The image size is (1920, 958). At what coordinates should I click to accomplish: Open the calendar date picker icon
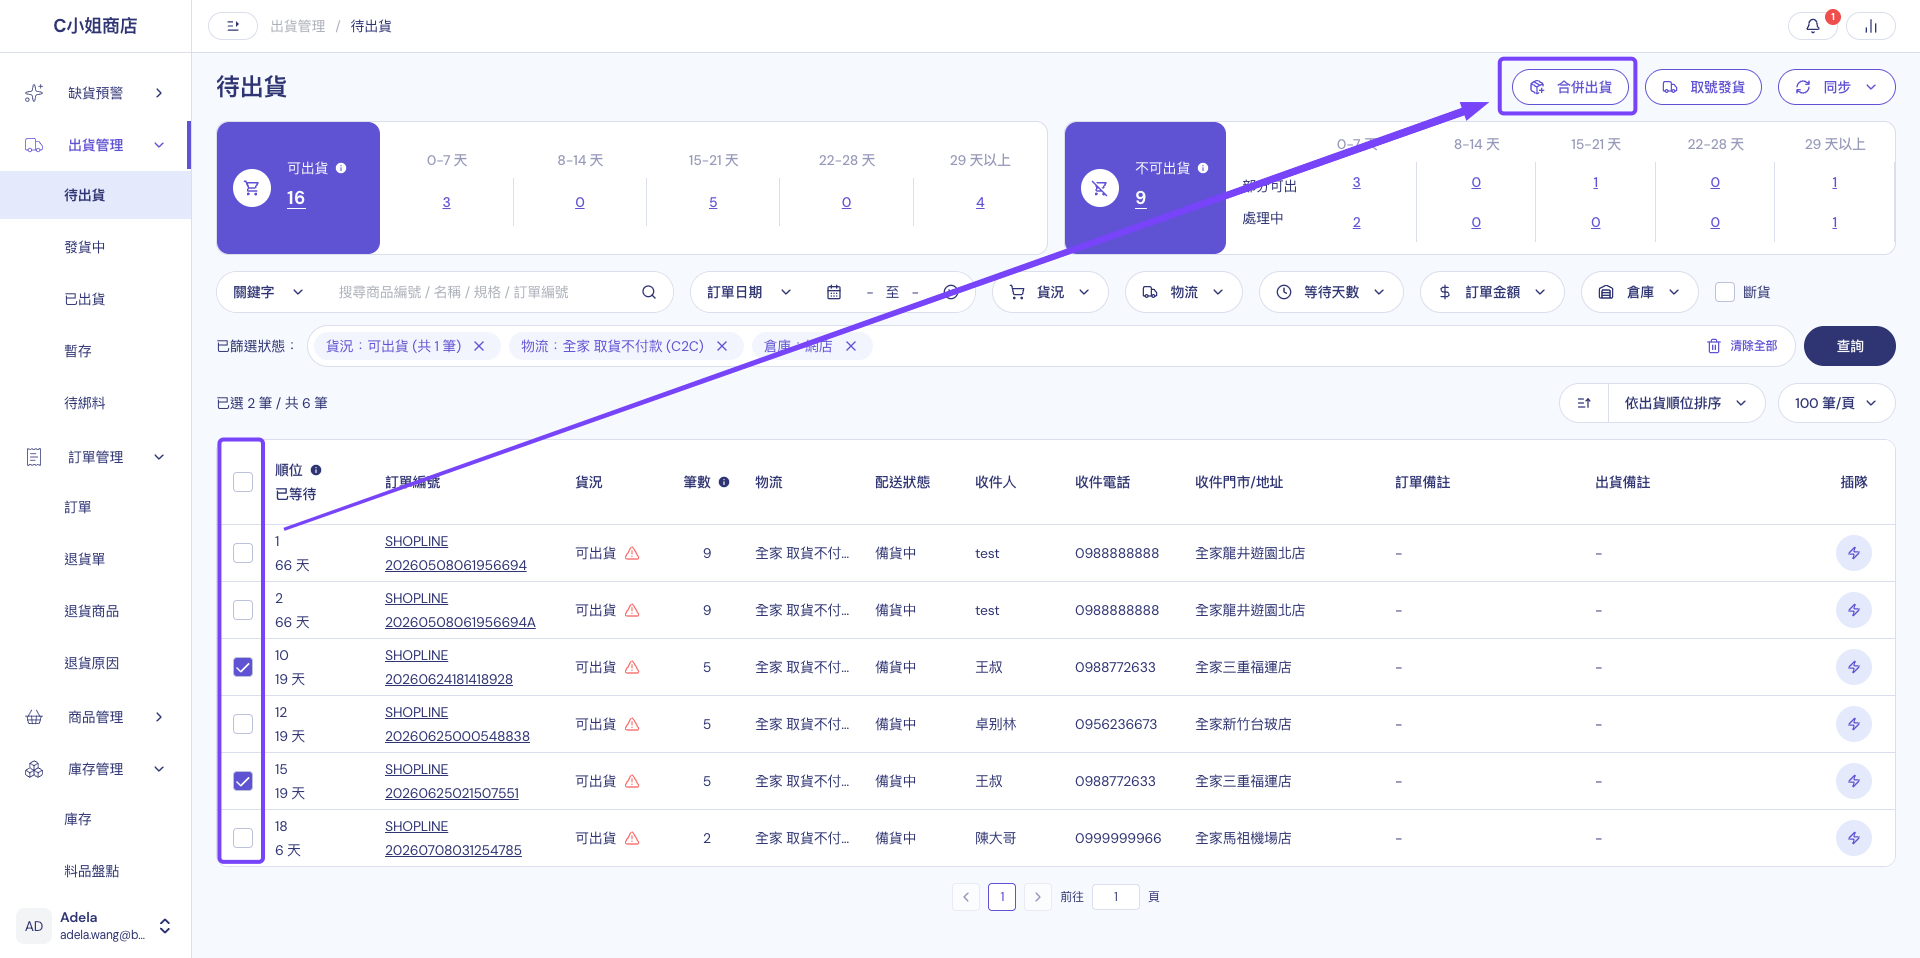[834, 292]
